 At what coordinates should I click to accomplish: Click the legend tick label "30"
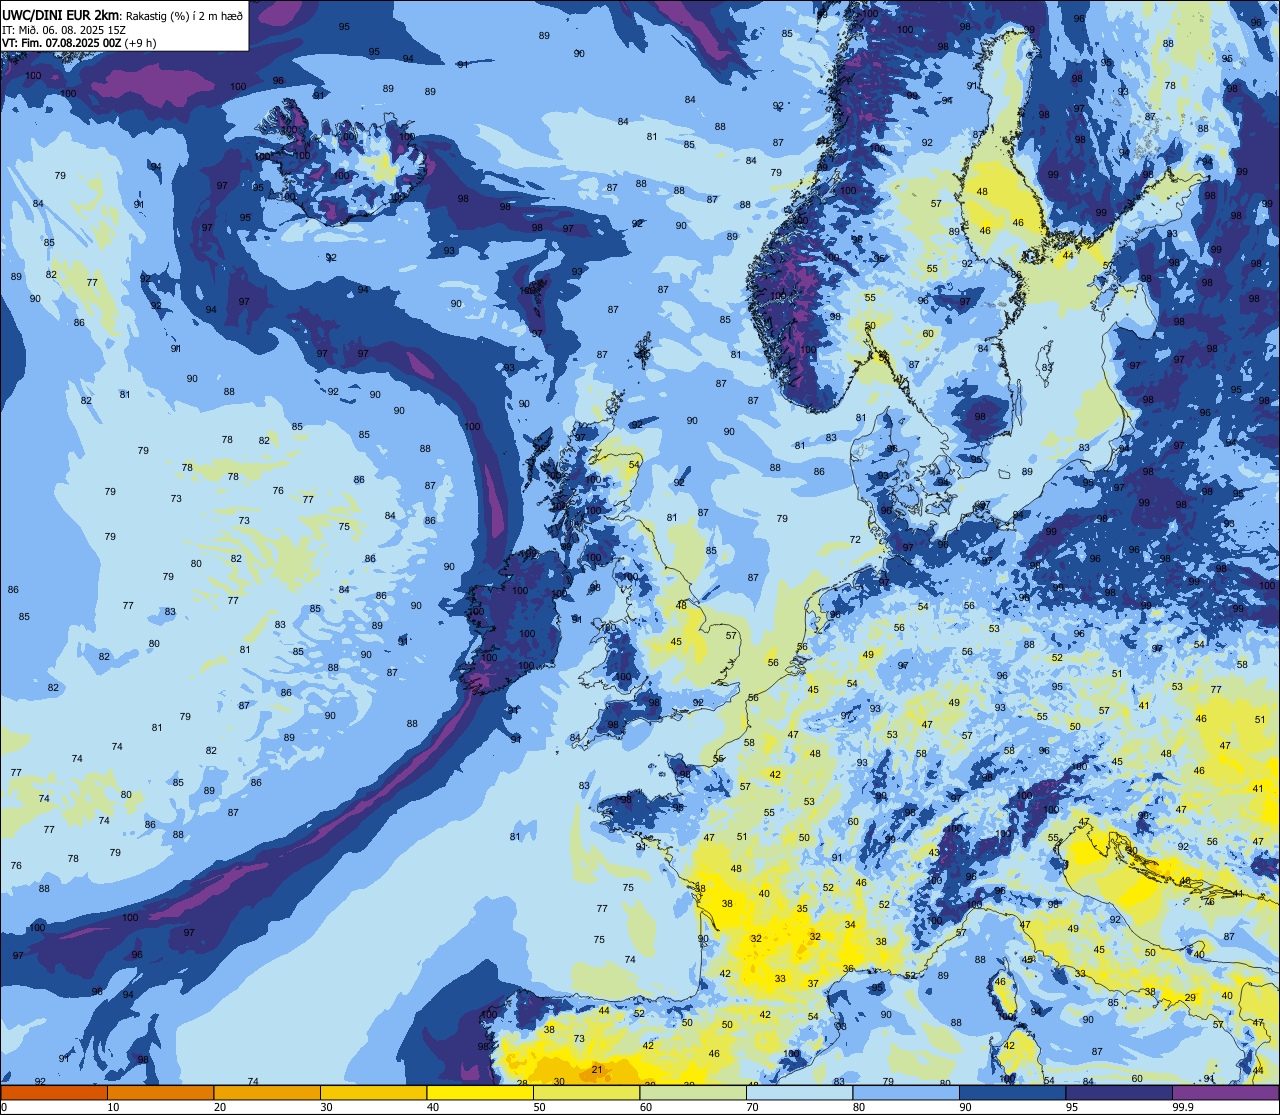tap(326, 1107)
